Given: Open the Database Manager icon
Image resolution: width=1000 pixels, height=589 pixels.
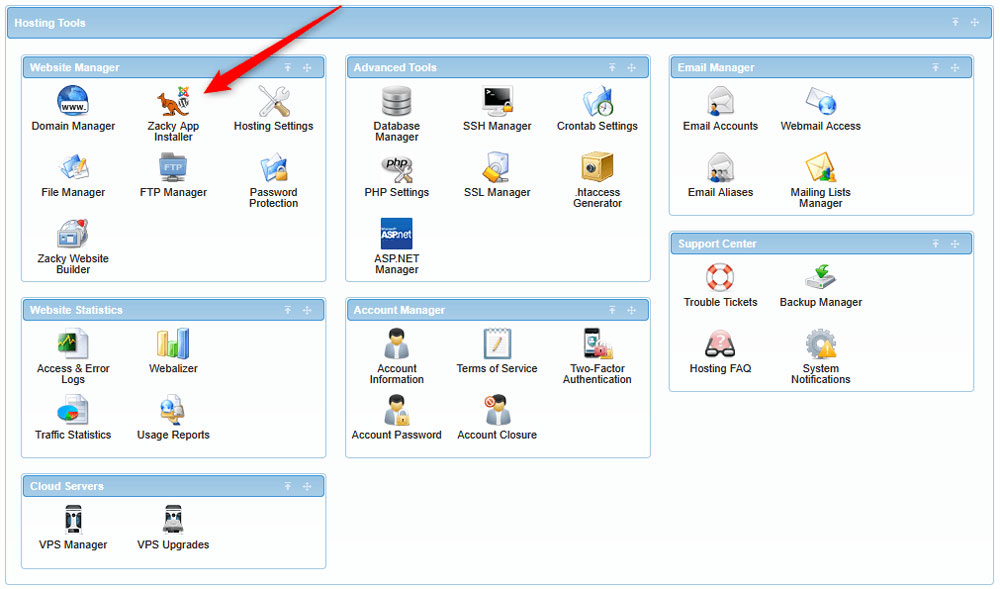Looking at the screenshot, I should [397, 101].
